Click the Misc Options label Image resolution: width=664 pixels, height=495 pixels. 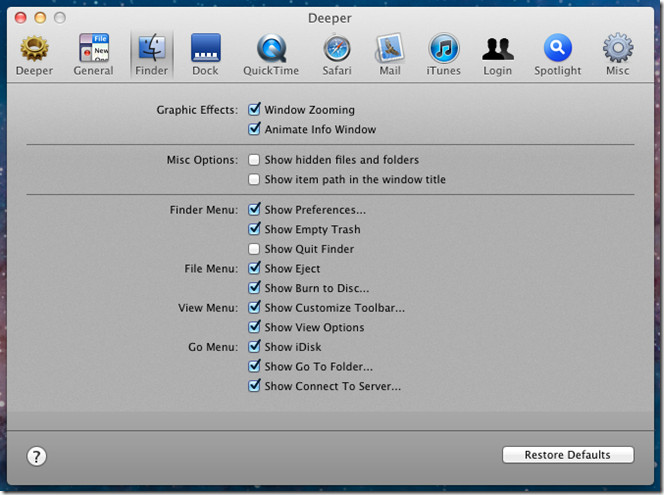tap(202, 160)
